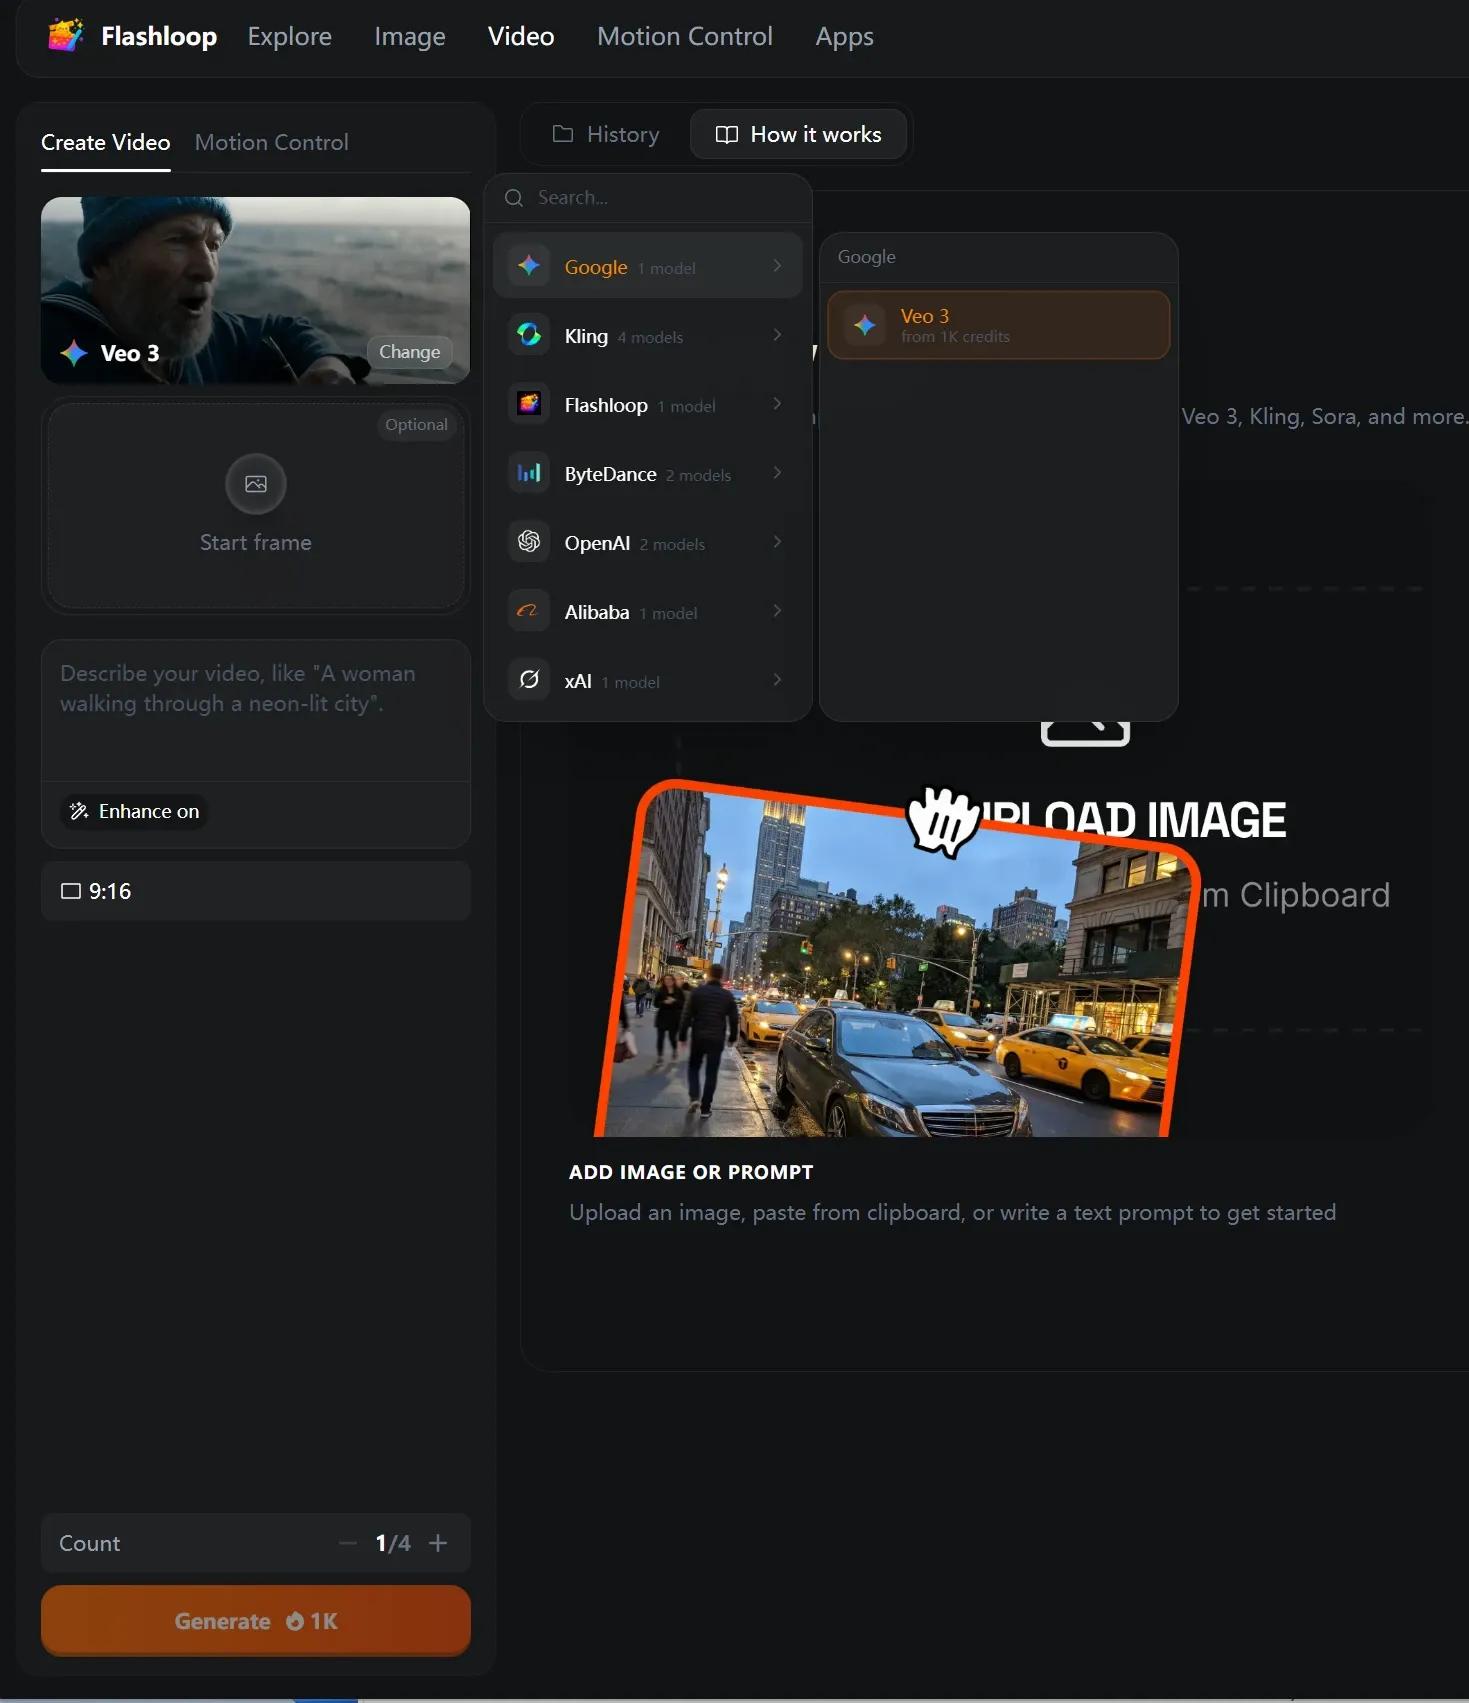The width and height of the screenshot is (1469, 1703).
Task: Expand the ByteDance models chevron
Action: coord(777,473)
